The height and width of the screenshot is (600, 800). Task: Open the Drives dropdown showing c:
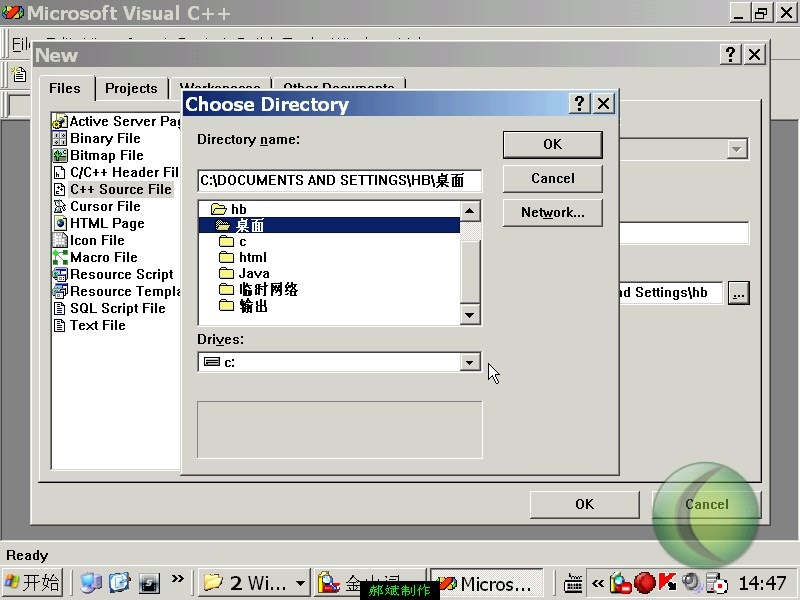coord(469,362)
